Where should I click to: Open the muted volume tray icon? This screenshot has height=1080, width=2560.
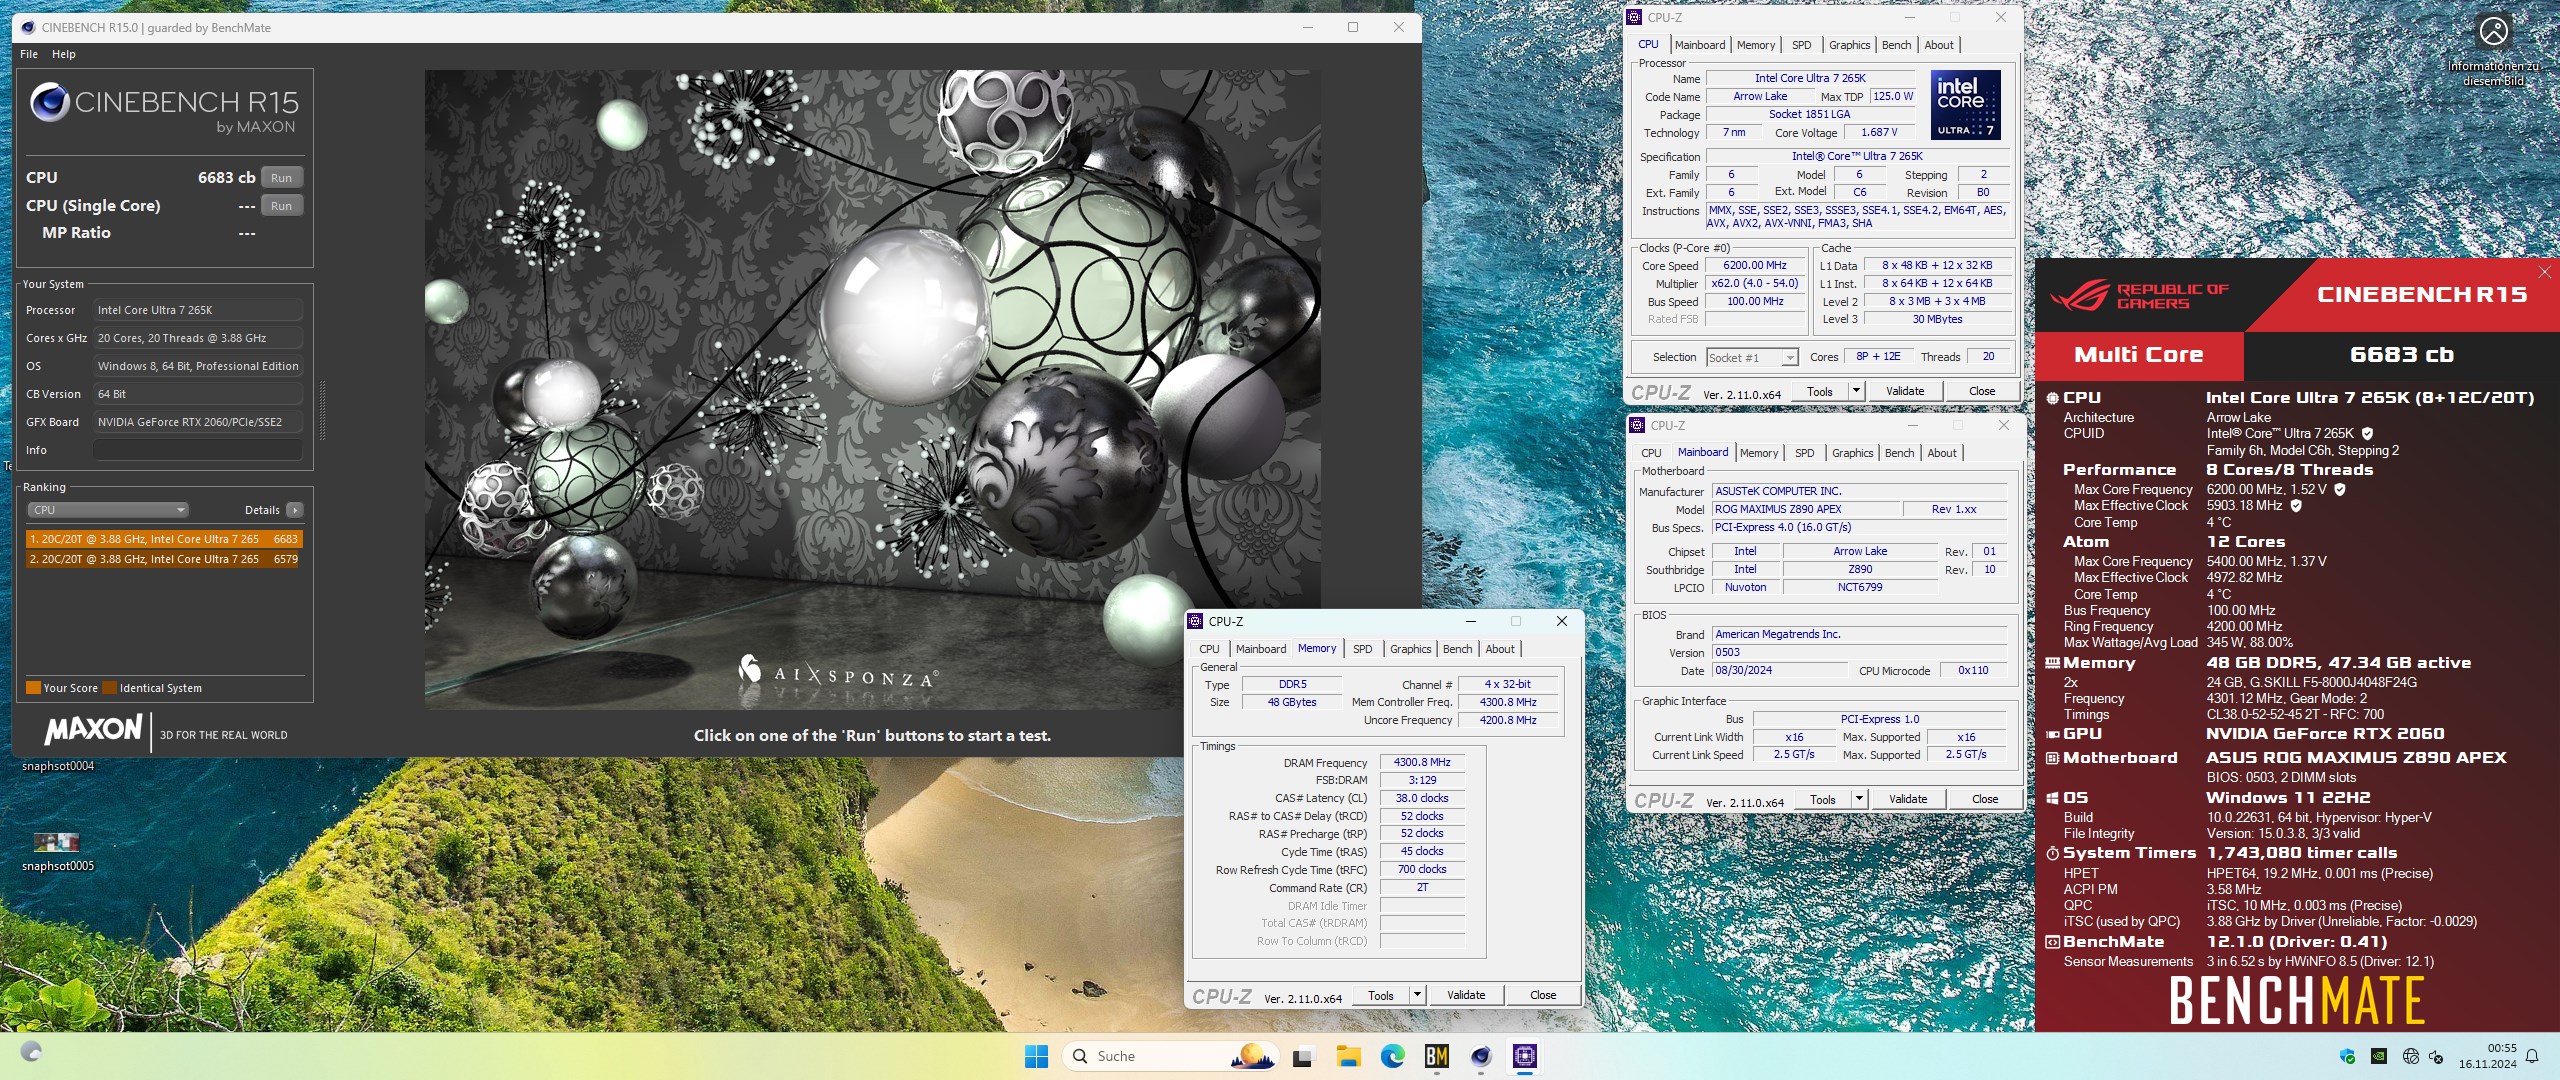pos(2436,1056)
